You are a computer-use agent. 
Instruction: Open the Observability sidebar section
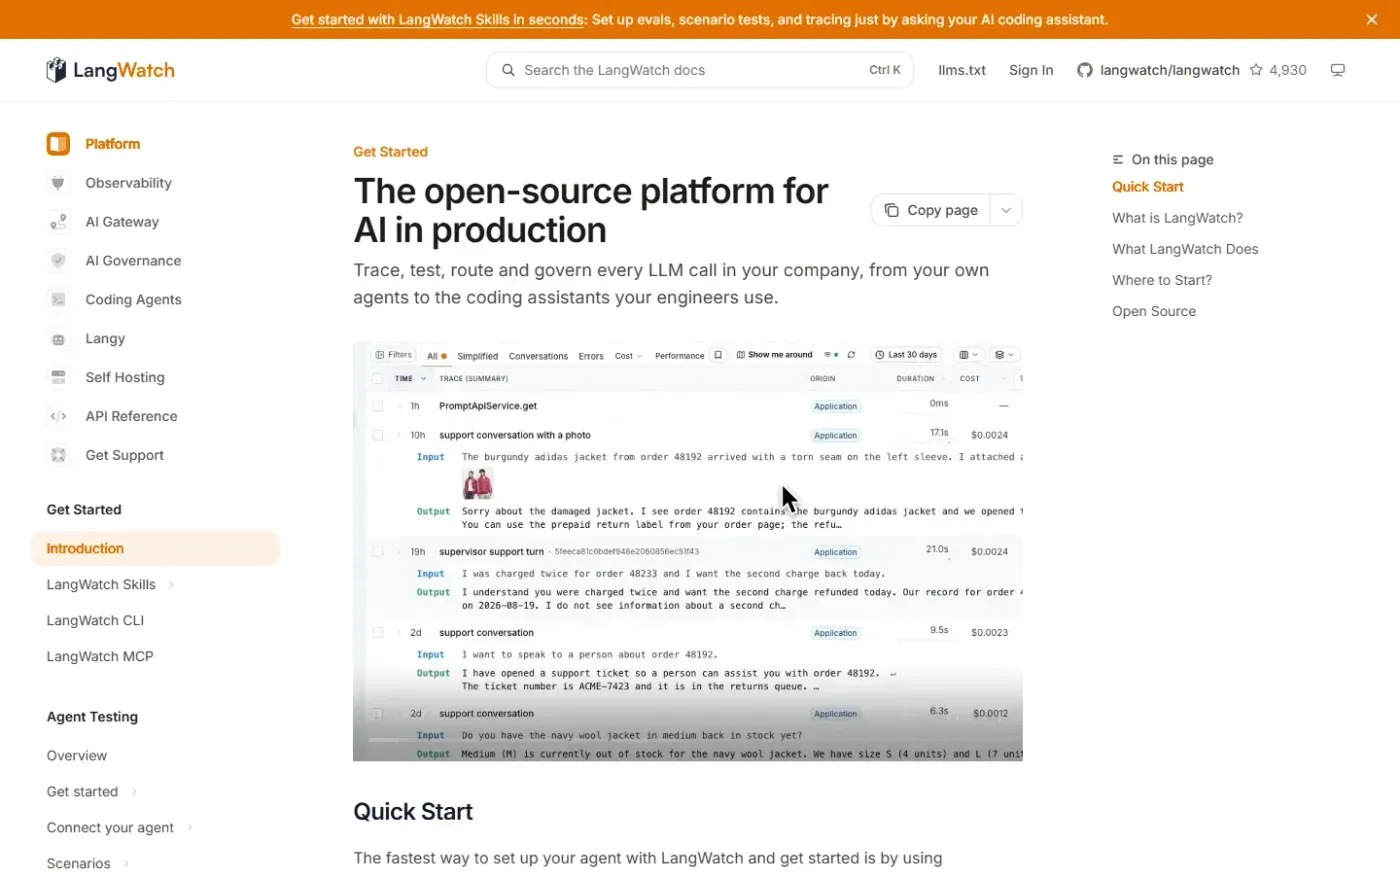[x=109, y=183]
